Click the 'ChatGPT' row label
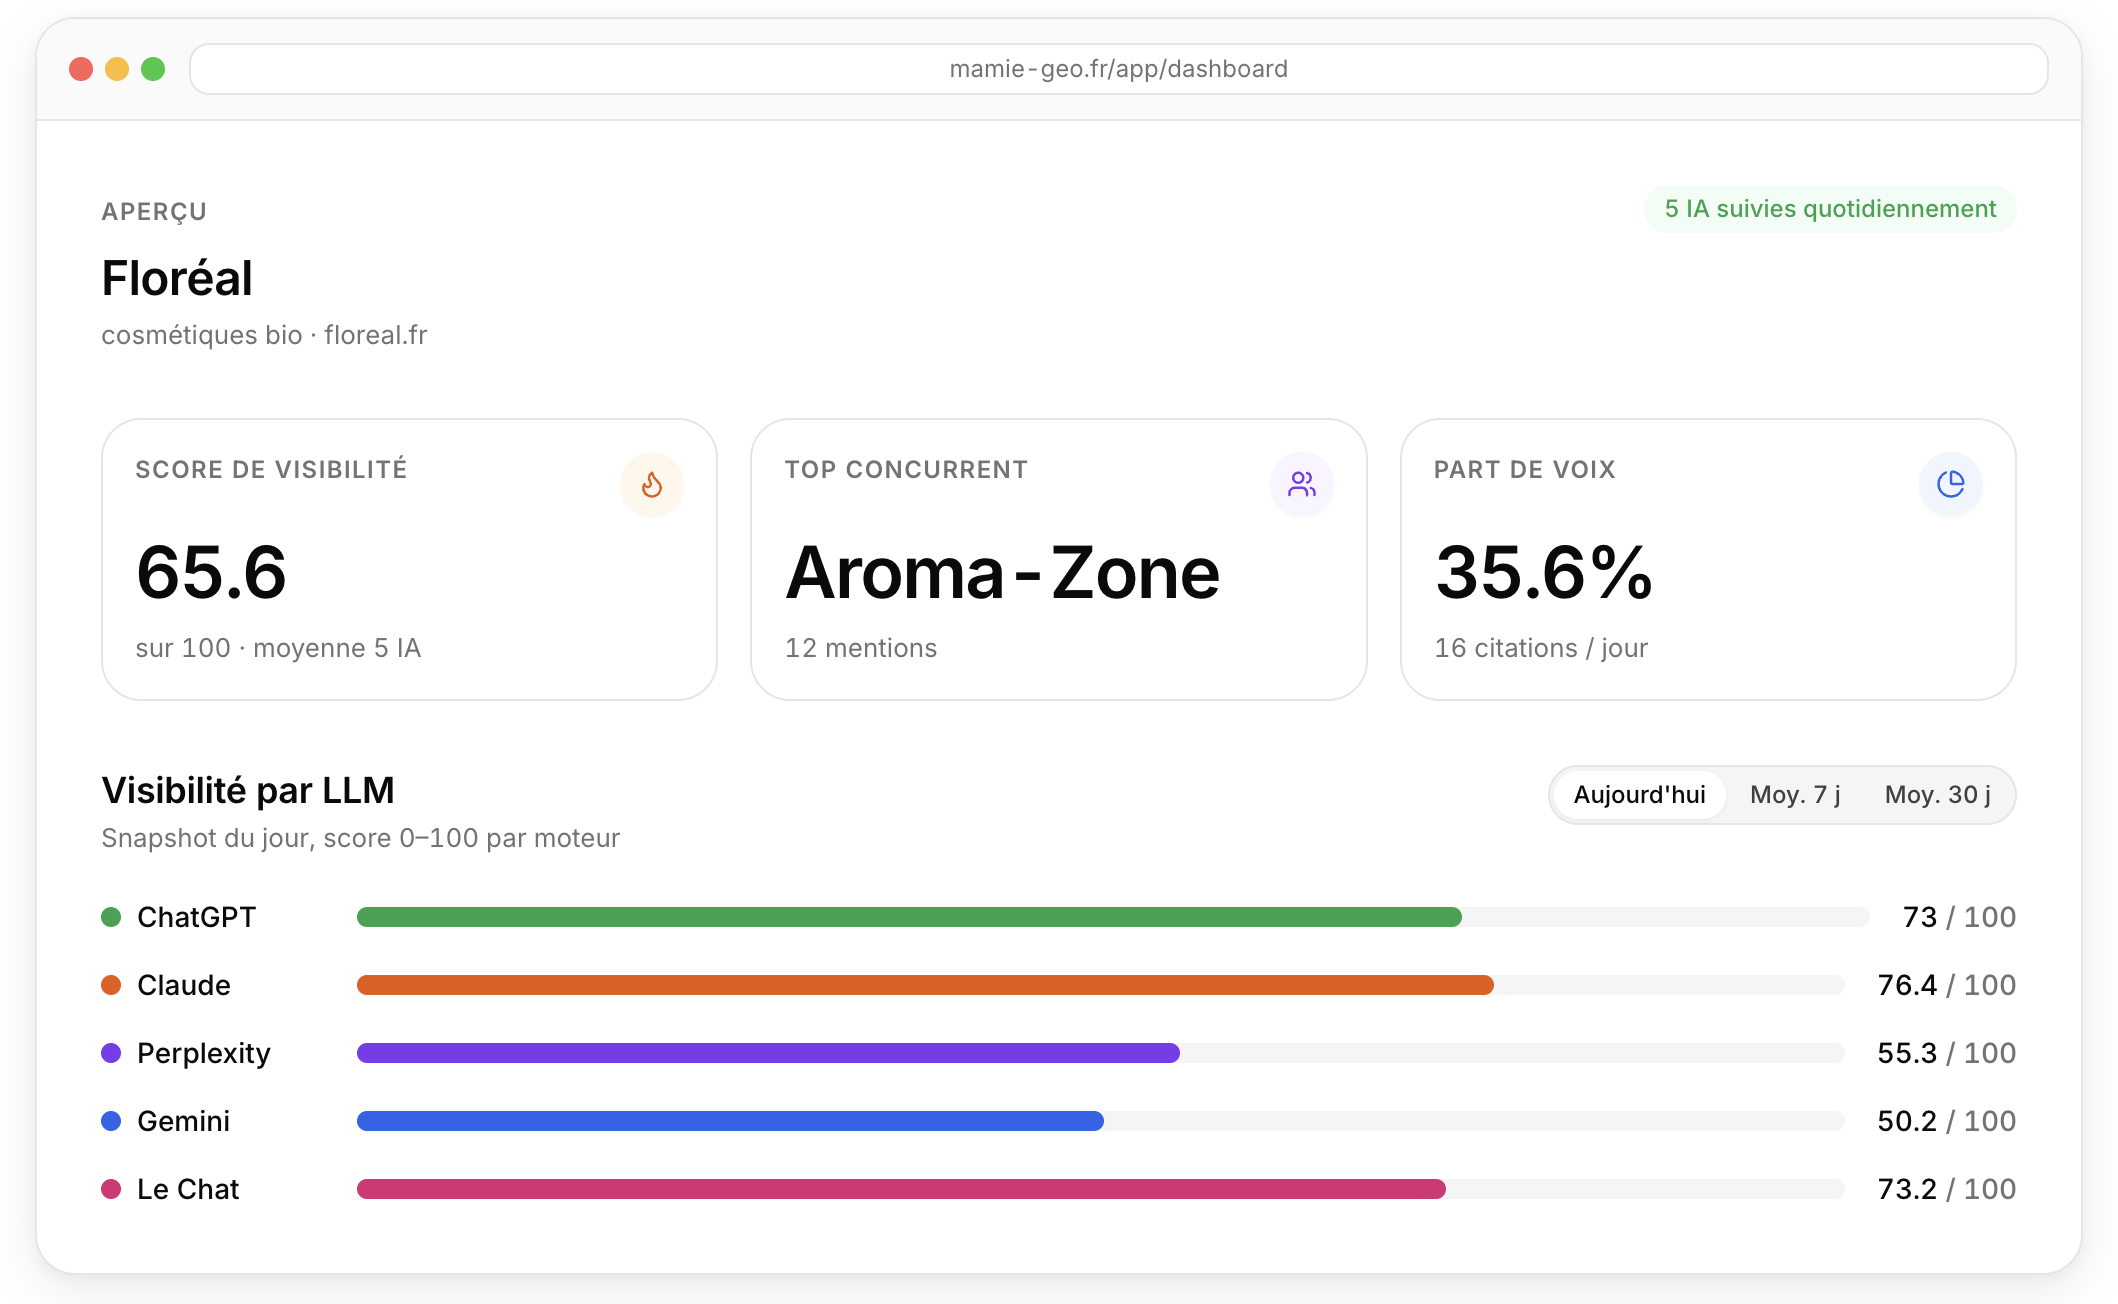The height and width of the screenshot is (1304, 2118). [x=196, y=917]
